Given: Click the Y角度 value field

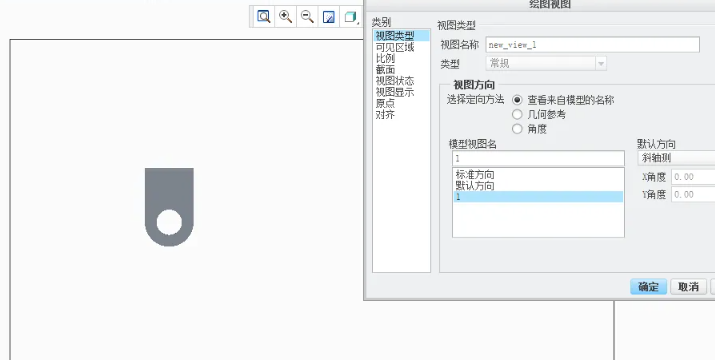Looking at the screenshot, I should pos(693,195).
